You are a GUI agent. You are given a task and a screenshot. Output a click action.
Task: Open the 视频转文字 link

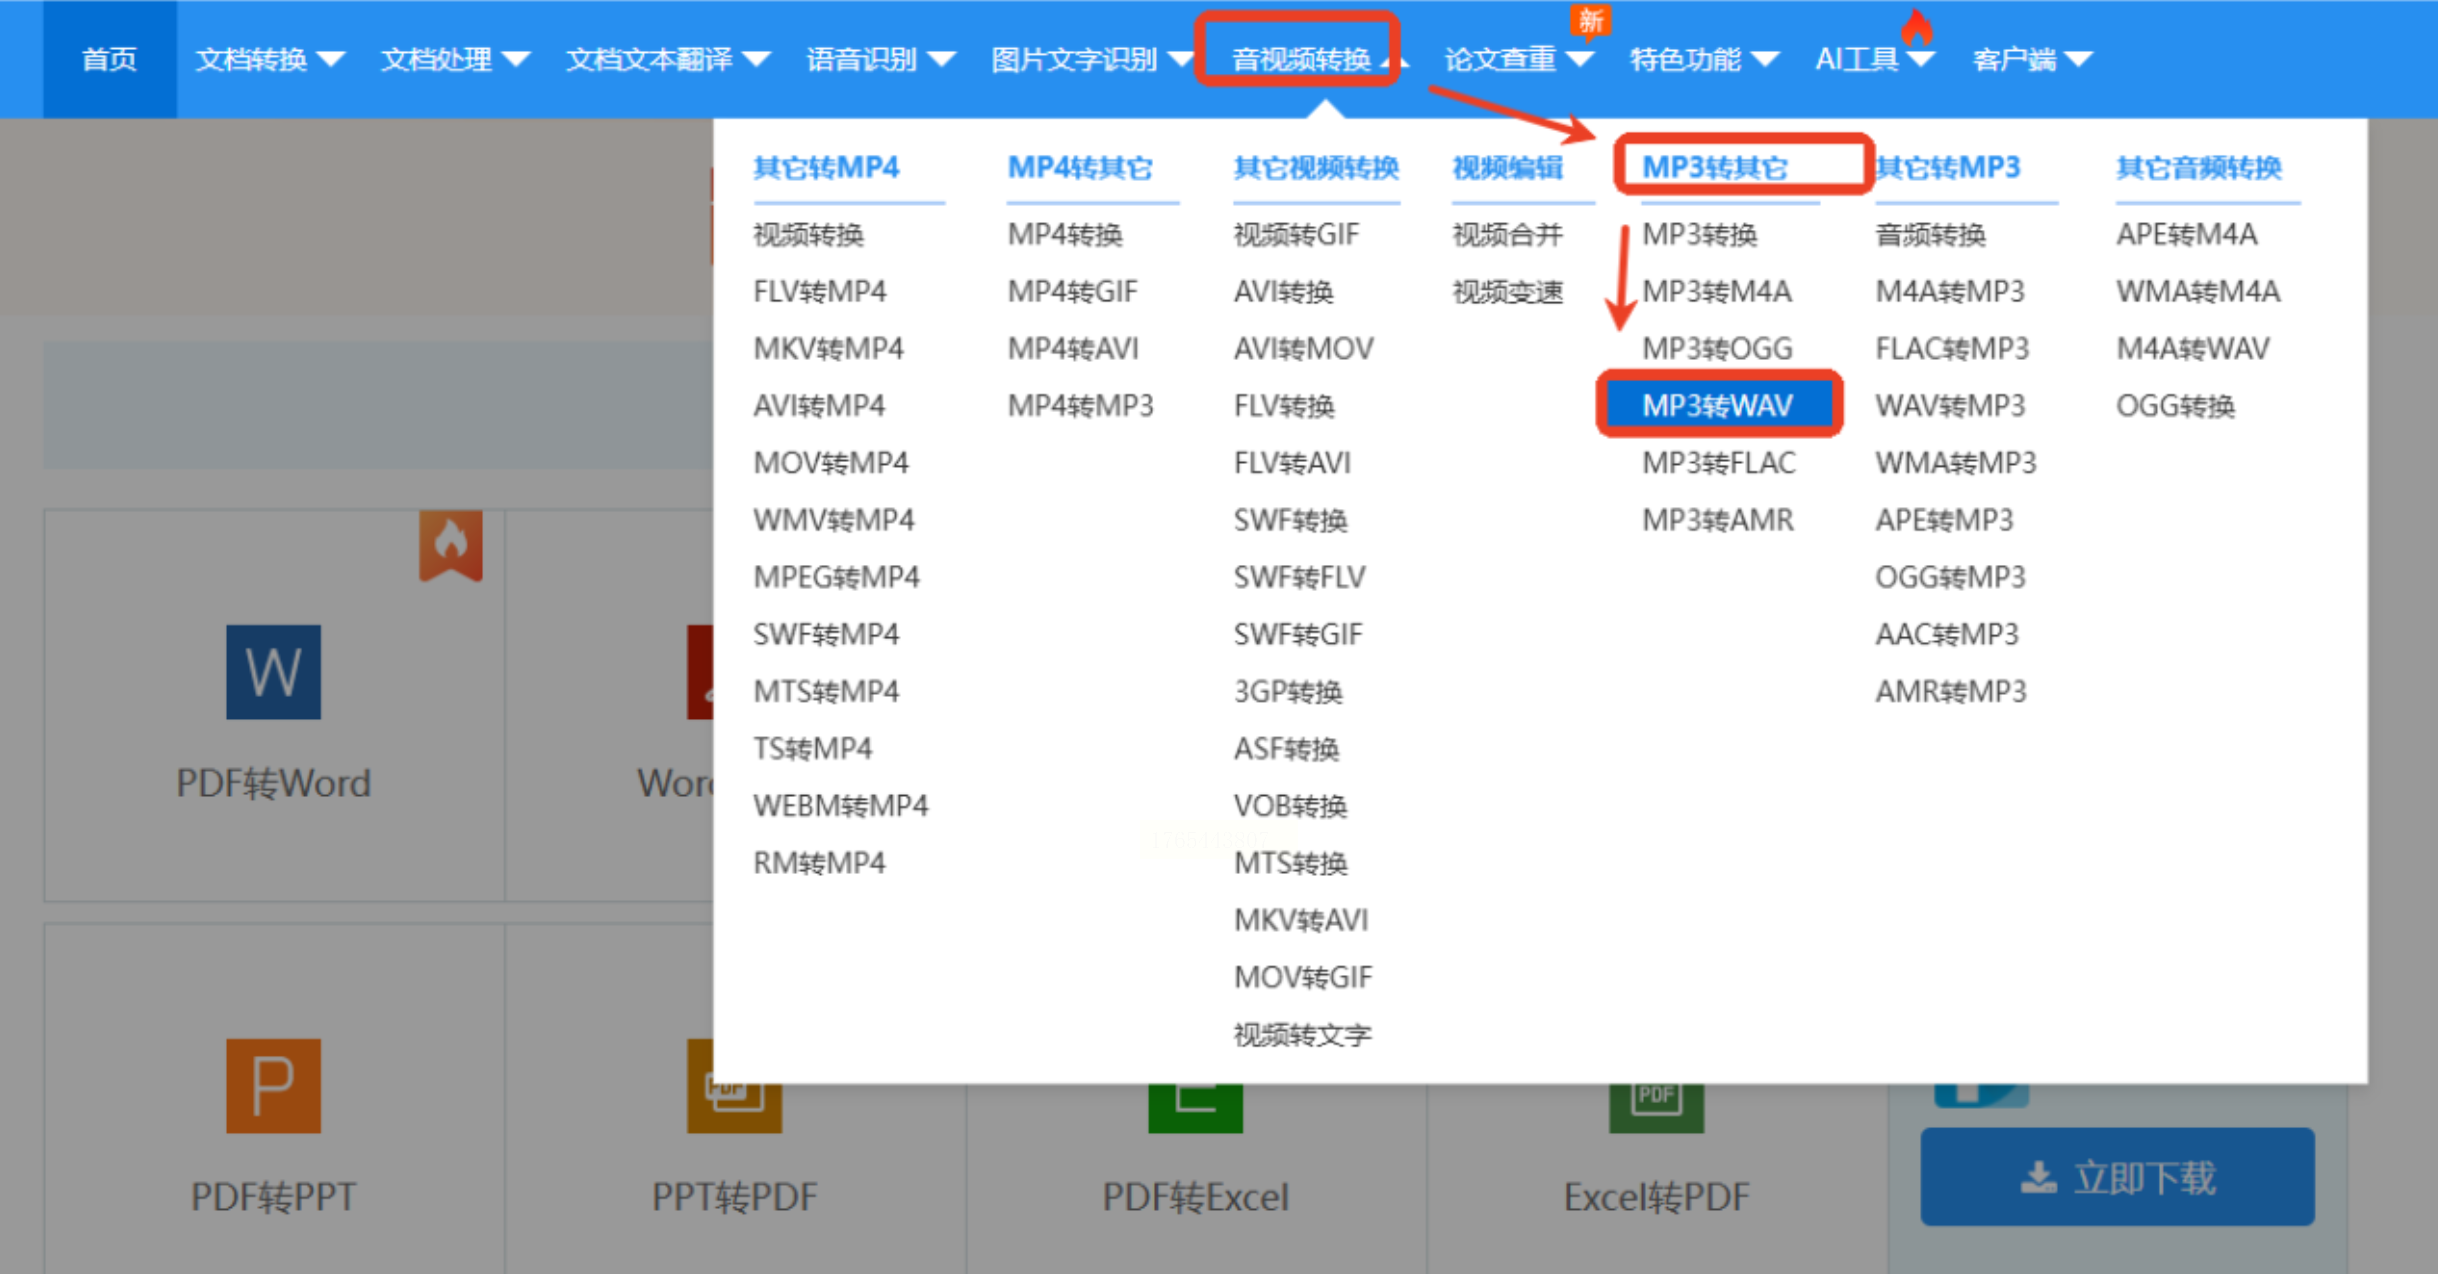pos(1302,1034)
